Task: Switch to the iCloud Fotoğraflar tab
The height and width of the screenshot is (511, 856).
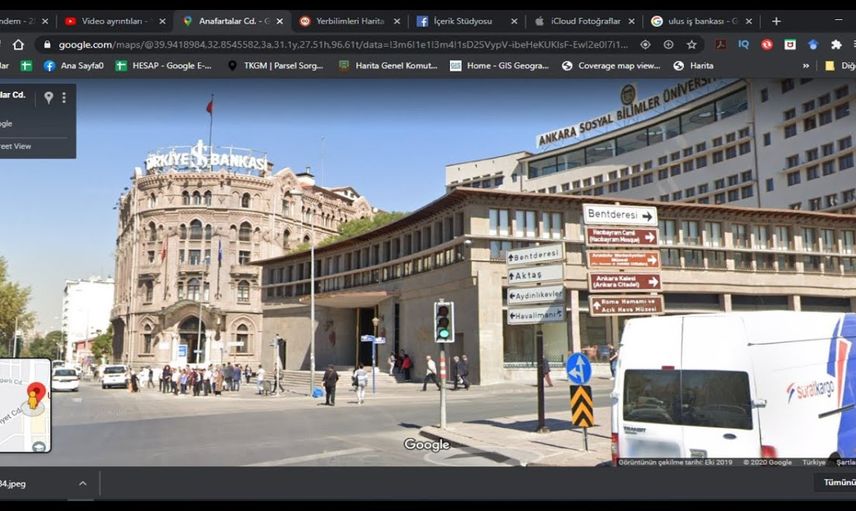Action: click(583, 20)
